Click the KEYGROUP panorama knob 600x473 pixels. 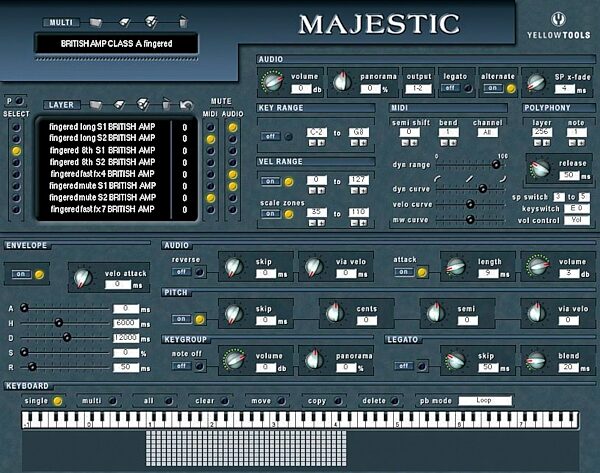(x=315, y=360)
